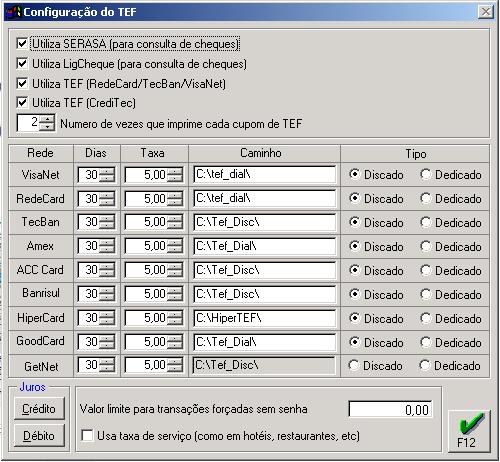Toggle Utiliza LigCheque checkbox
Screen dimensions: 500x462
[22, 63]
